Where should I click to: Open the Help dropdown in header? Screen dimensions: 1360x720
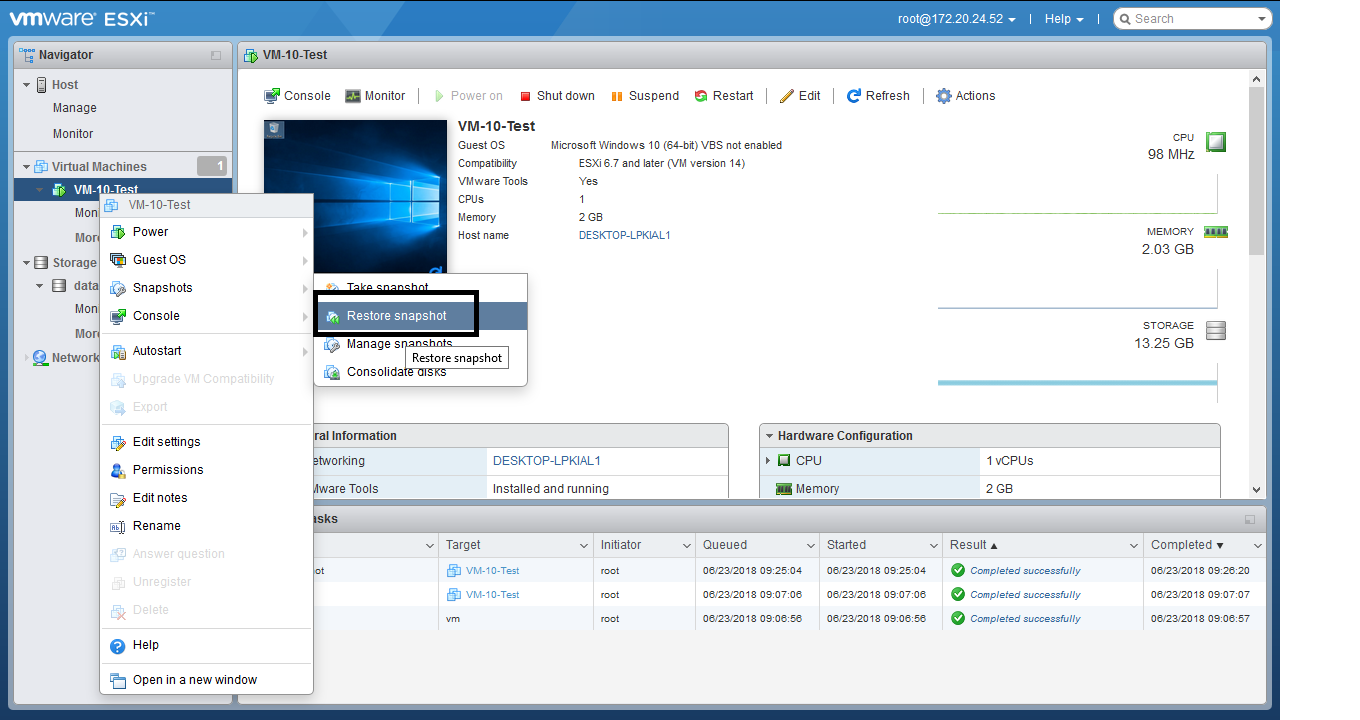click(x=1063, y=19)
